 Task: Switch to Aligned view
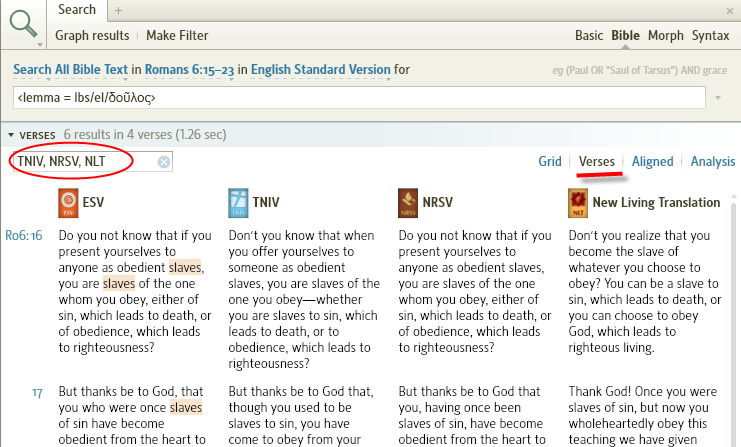coord(653,162)
